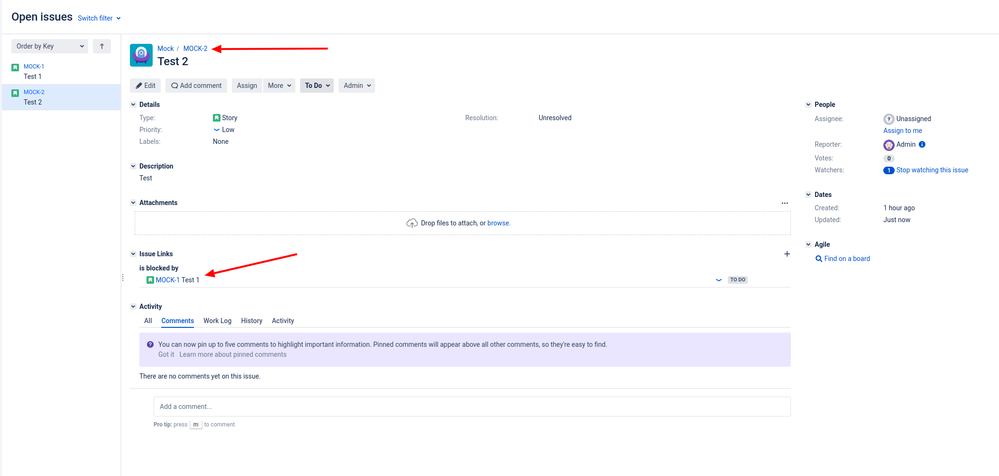Open the attachments three-dot options menu
The image size is (999, 476).
pos(785,203)
